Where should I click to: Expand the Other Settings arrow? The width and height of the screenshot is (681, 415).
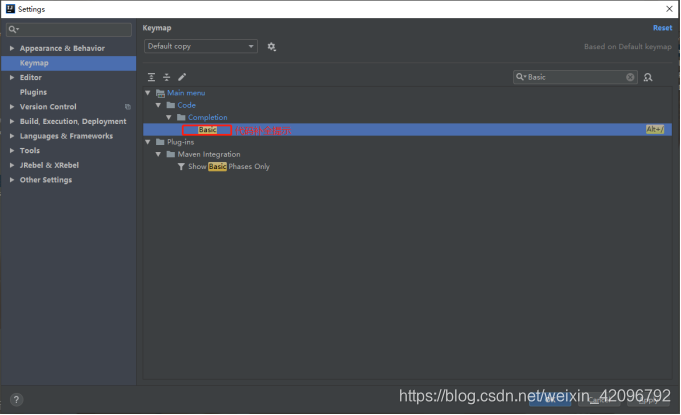12,180
